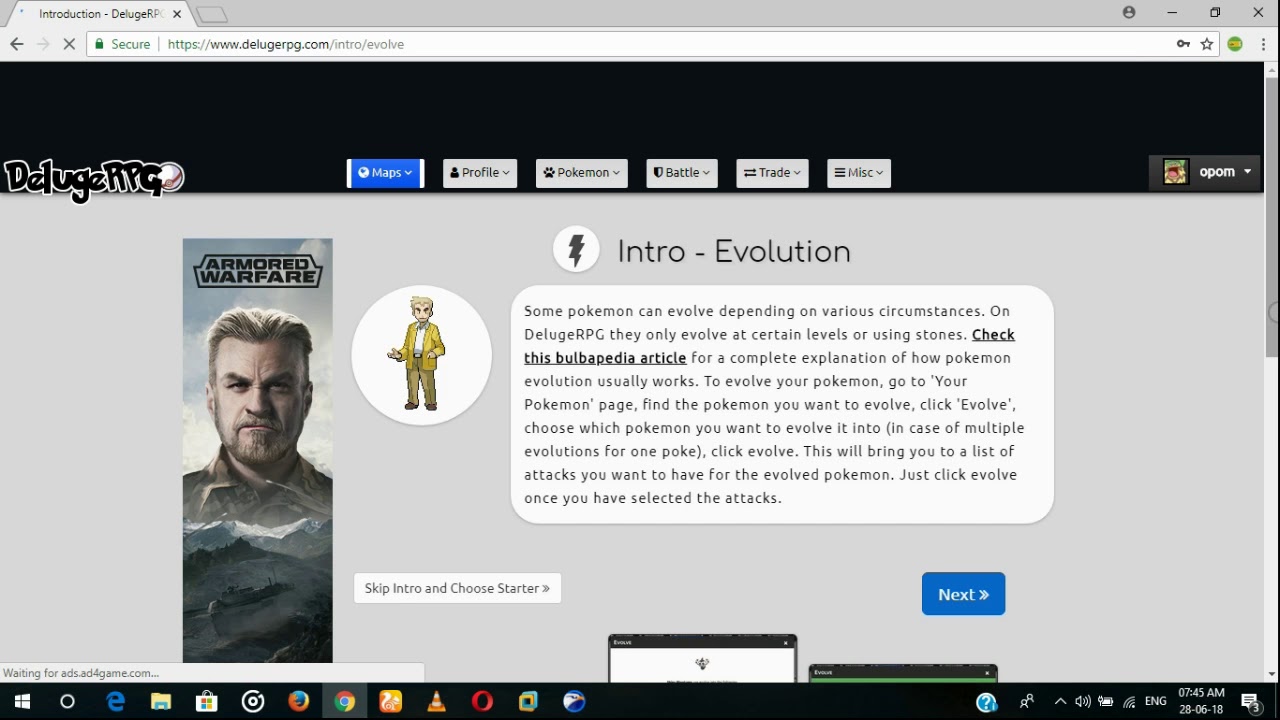
Task: Click the Secure padlock site info
Action: 122,44
